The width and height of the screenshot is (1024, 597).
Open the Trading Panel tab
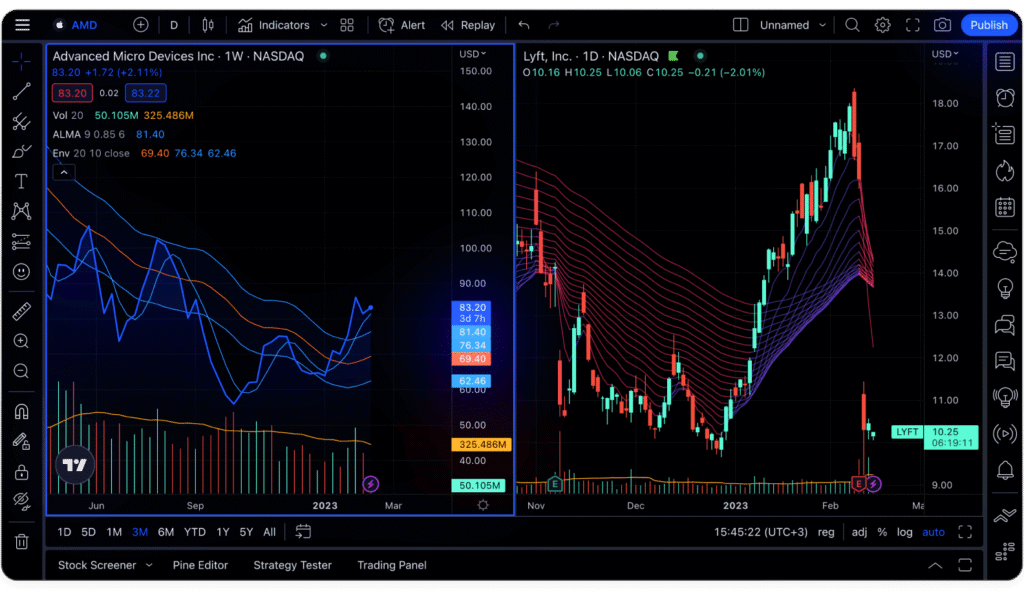pos(391,566)
